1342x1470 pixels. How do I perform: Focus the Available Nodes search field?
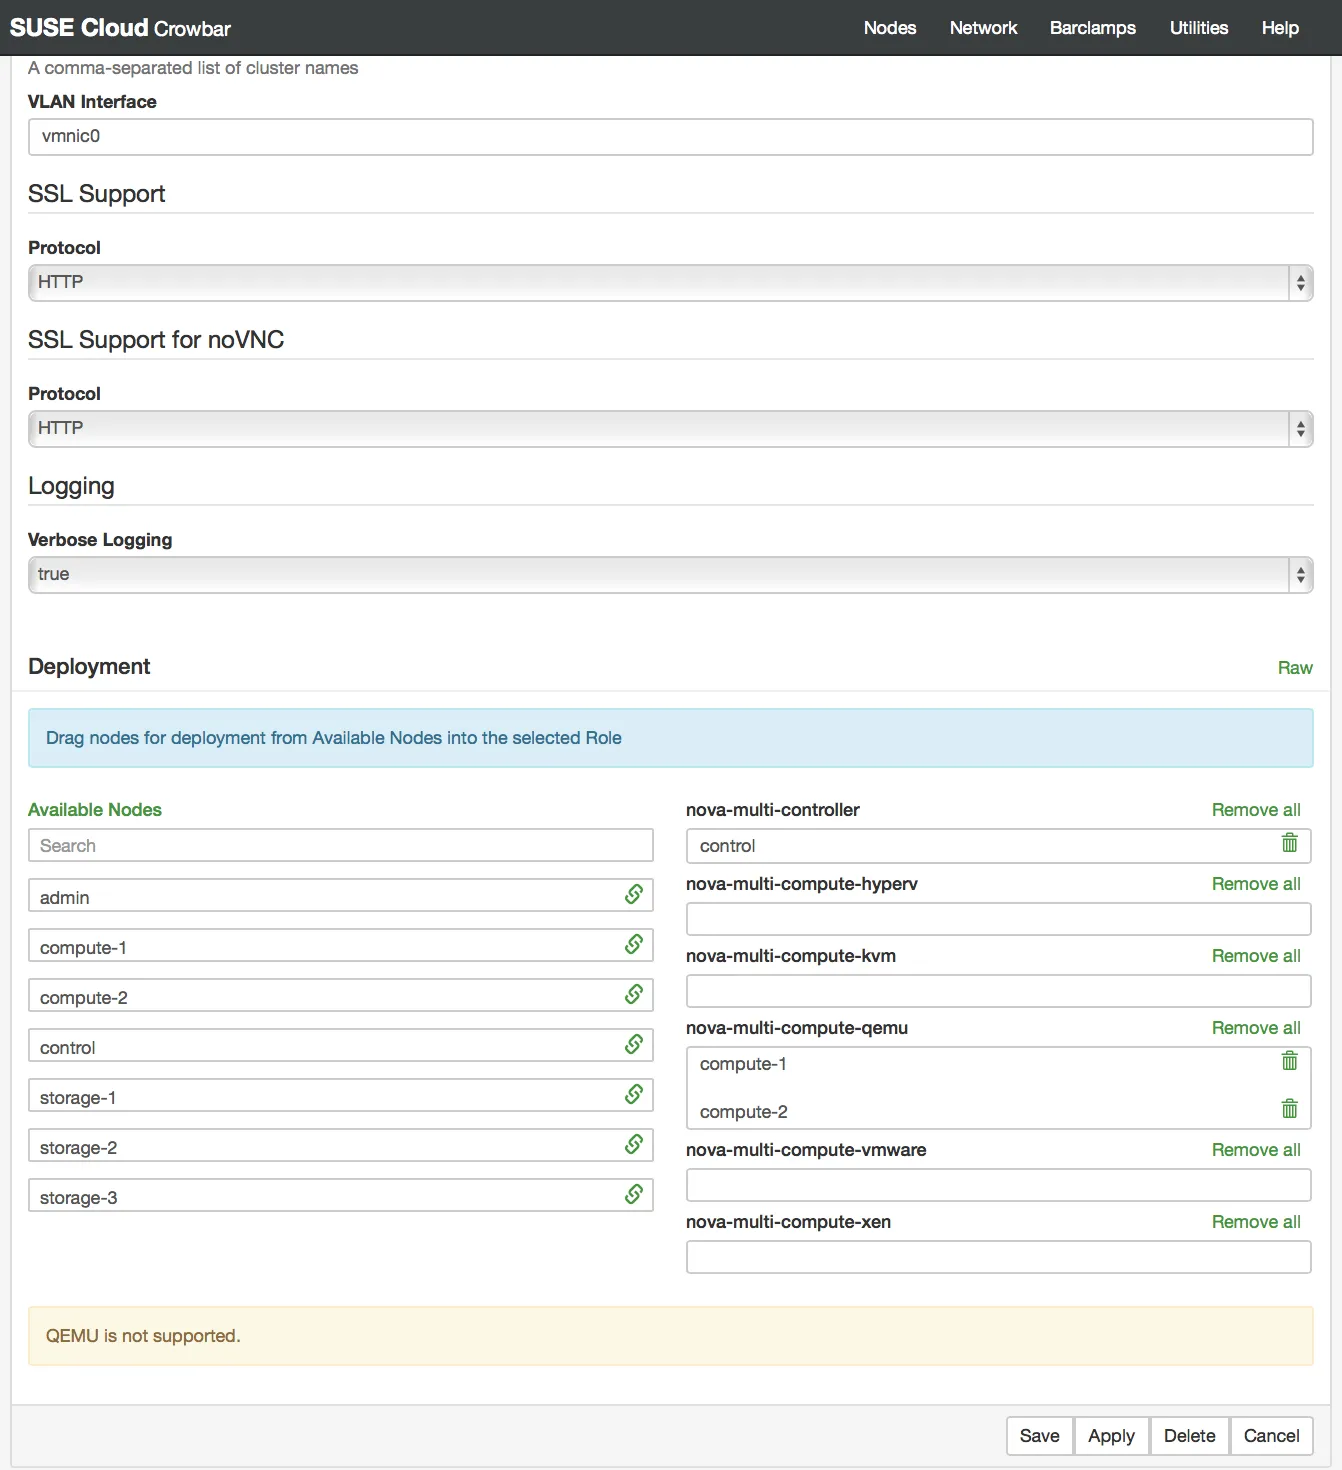[x=341, y=845]
